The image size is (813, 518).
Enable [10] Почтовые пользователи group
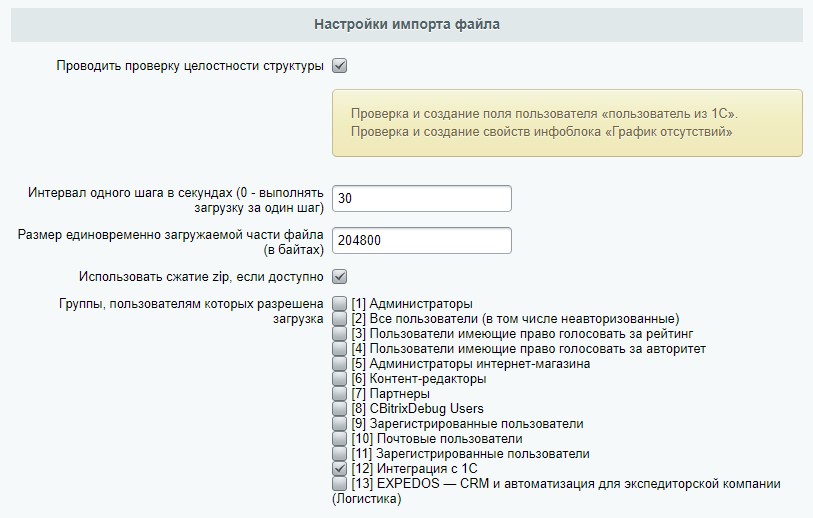341,439
